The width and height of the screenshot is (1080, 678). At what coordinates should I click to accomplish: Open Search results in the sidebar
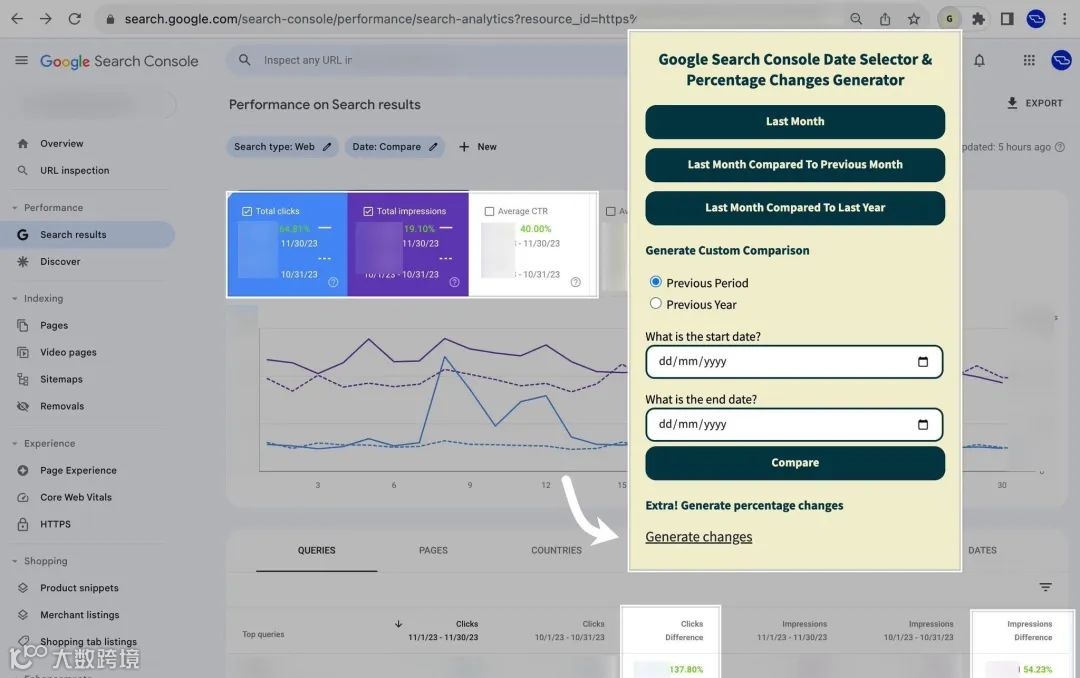coord(73,234)
